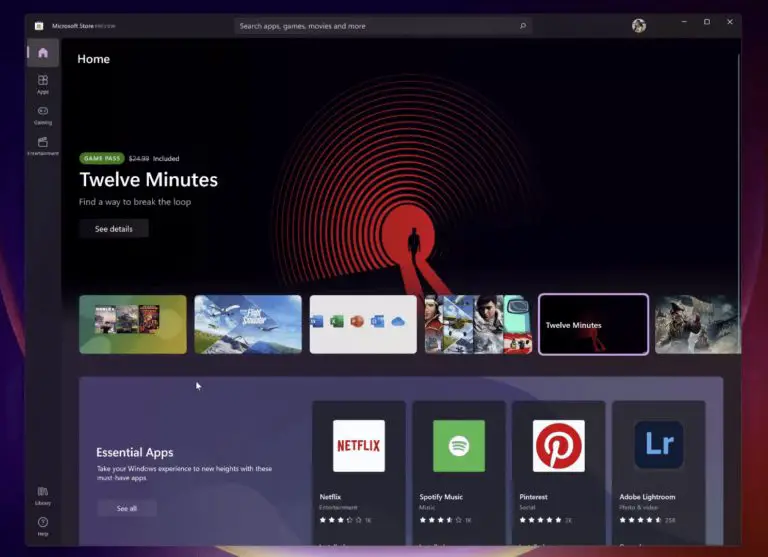Minimize the Microsoft Store window

point(684,22)
